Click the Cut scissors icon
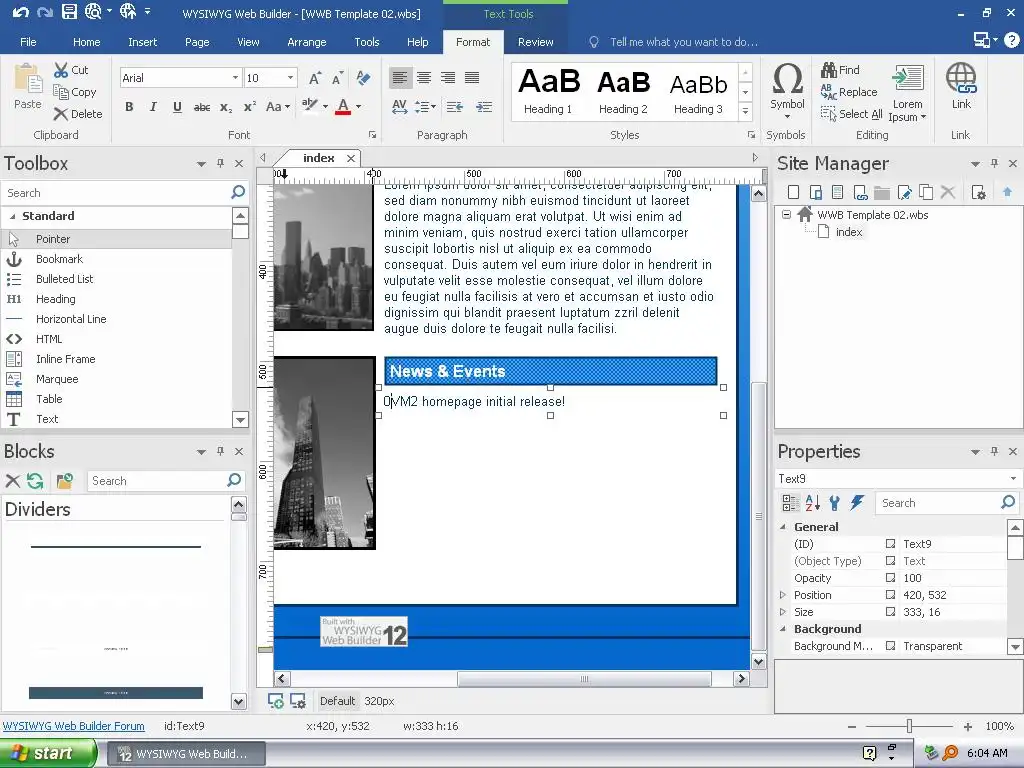1024x768 pixels. tap(61, 70)
